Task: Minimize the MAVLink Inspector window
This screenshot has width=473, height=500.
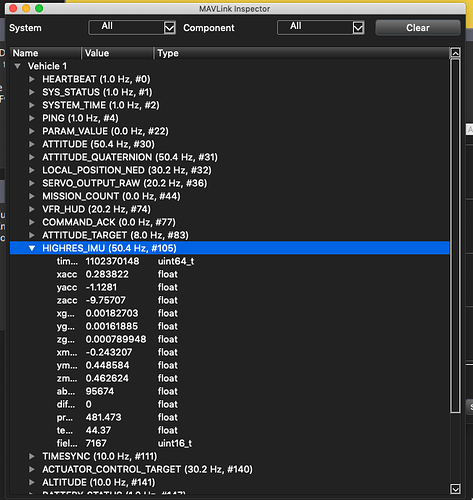Action: pos(26,8)
